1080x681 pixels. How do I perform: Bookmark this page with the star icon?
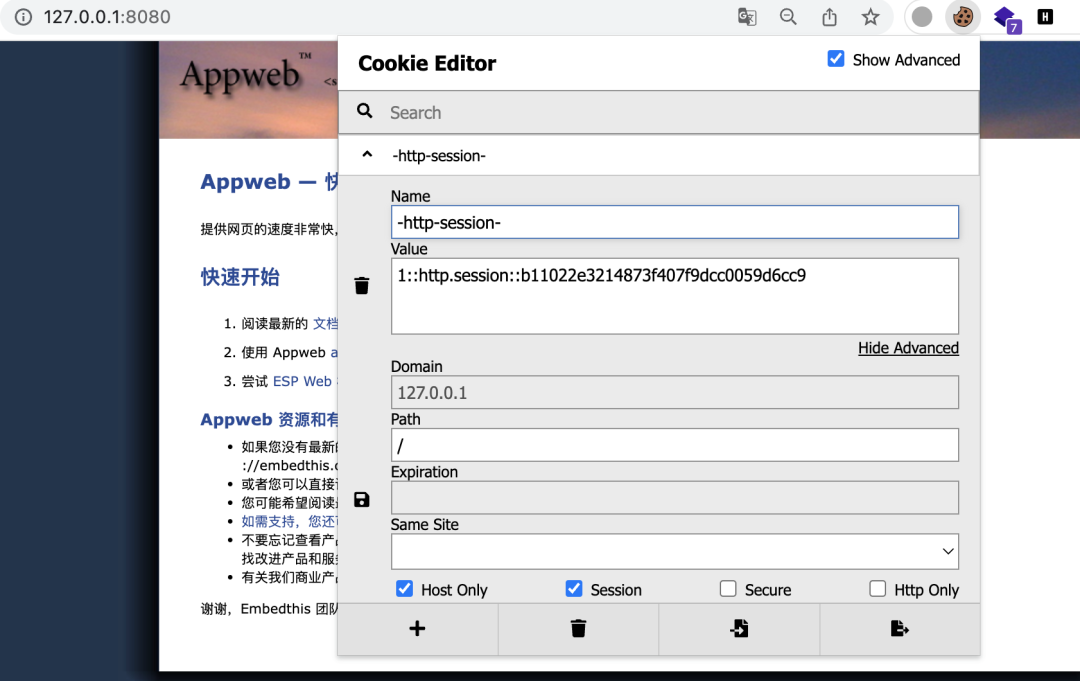coord(871,17)
